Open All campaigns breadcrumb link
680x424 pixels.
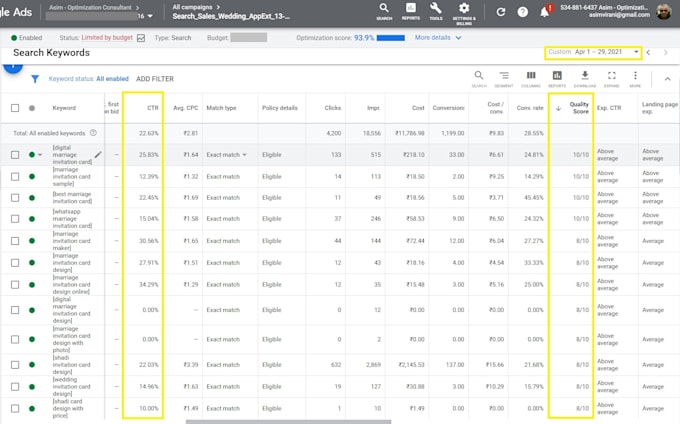(192, 7)
